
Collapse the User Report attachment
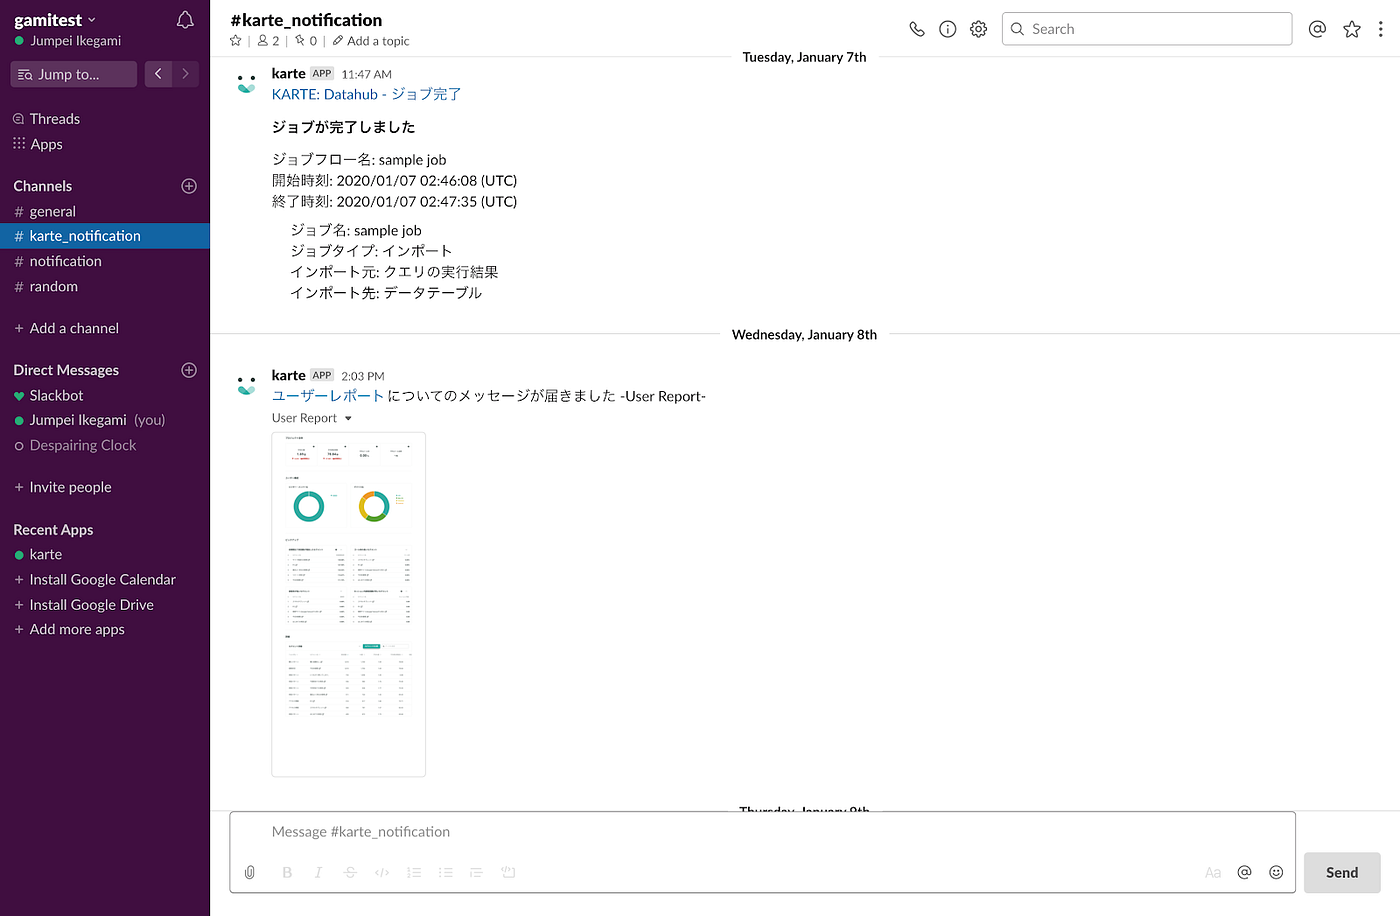point(348,418)
